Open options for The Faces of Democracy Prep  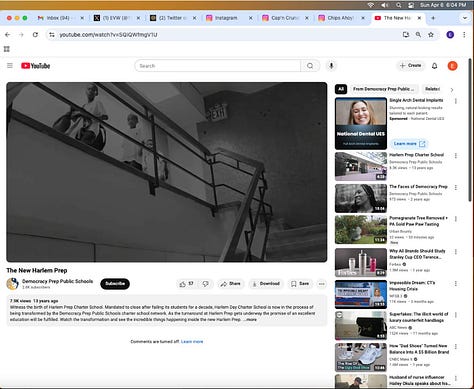point(456,187)
